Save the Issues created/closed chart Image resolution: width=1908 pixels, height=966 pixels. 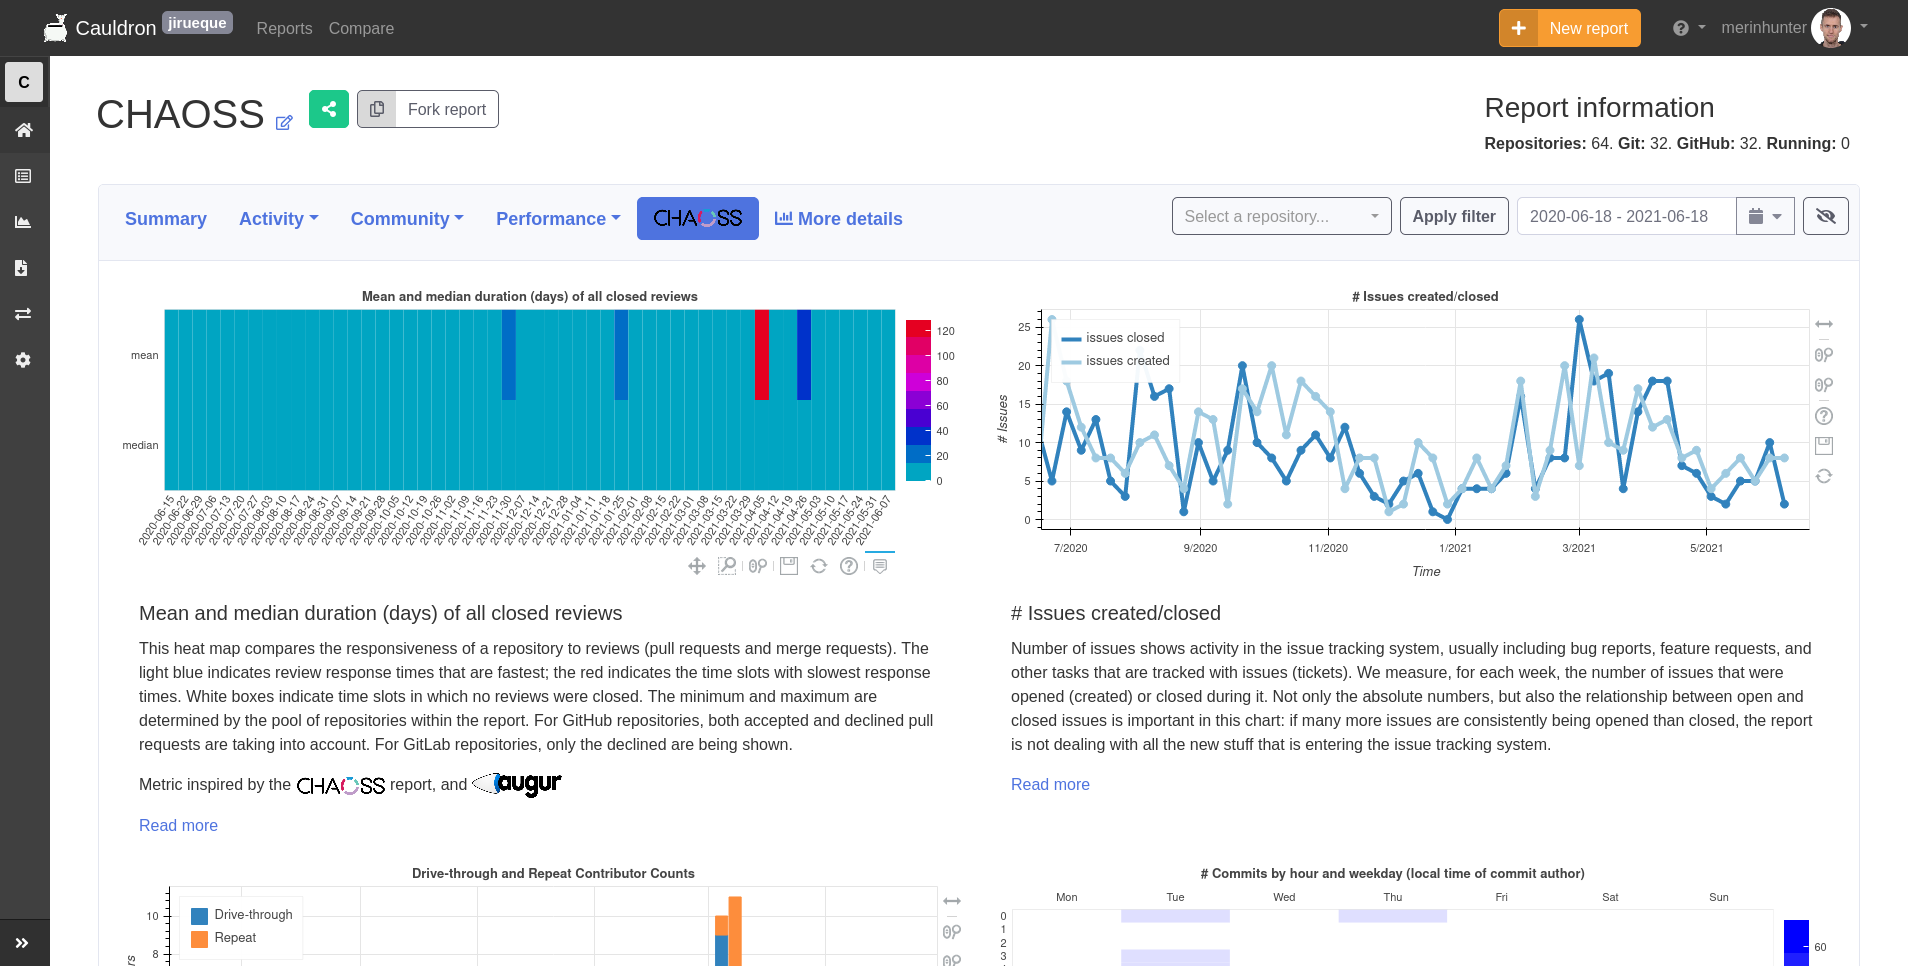click(x=1824, y=446)
